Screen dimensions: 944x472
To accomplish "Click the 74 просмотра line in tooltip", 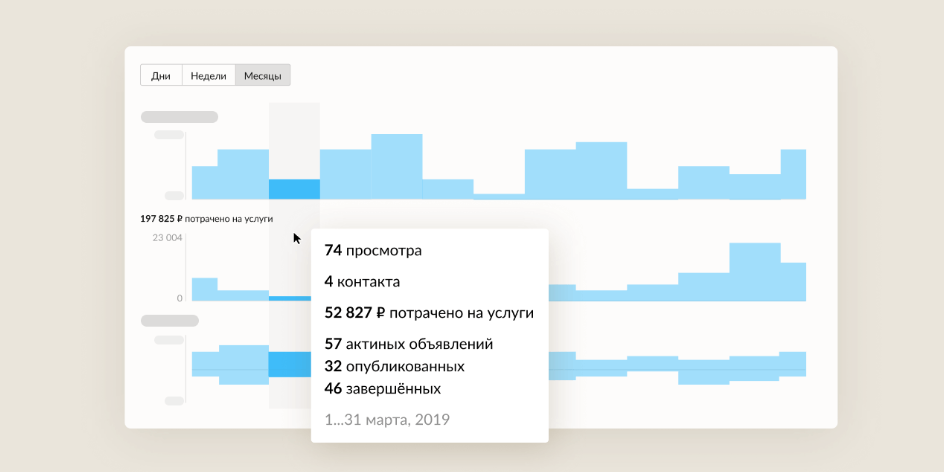I will tap(373, 250).
